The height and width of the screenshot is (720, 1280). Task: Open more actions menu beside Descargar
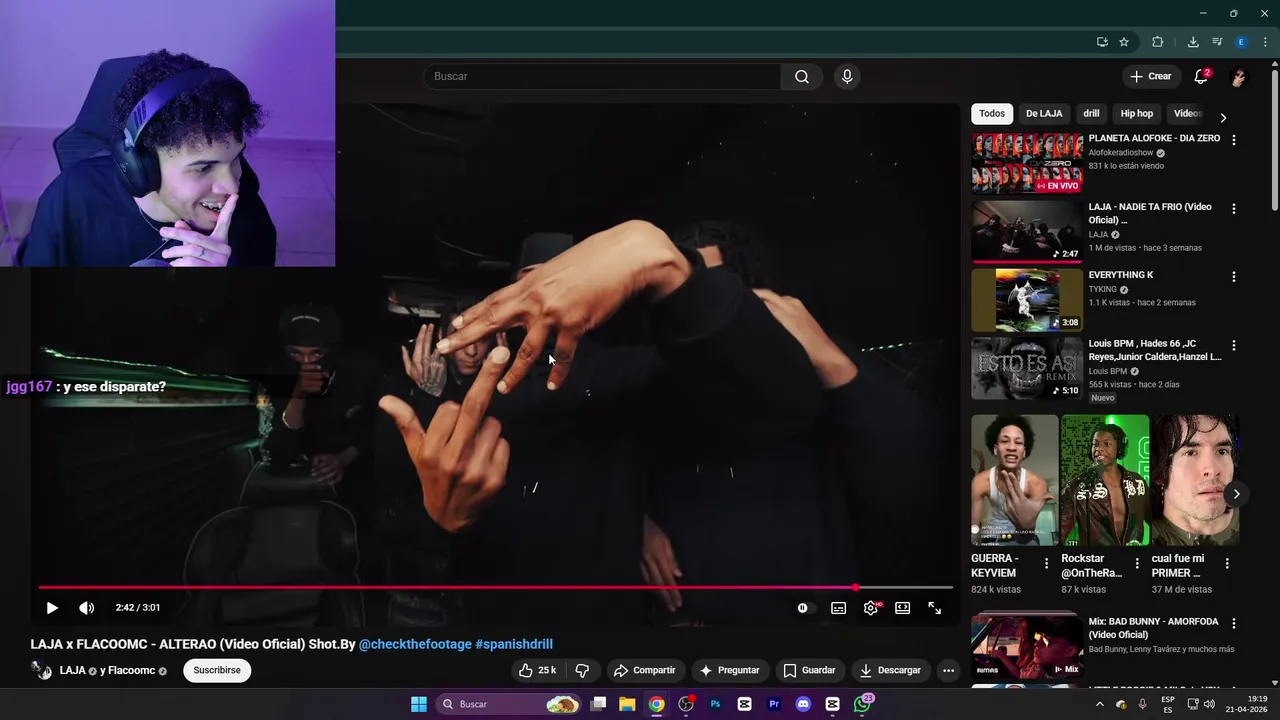(x=948, y=670)
